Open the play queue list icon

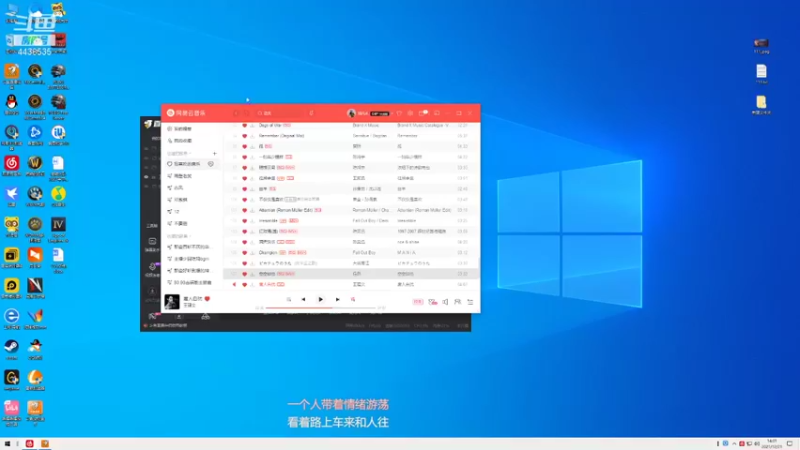[x=470, y=302]
